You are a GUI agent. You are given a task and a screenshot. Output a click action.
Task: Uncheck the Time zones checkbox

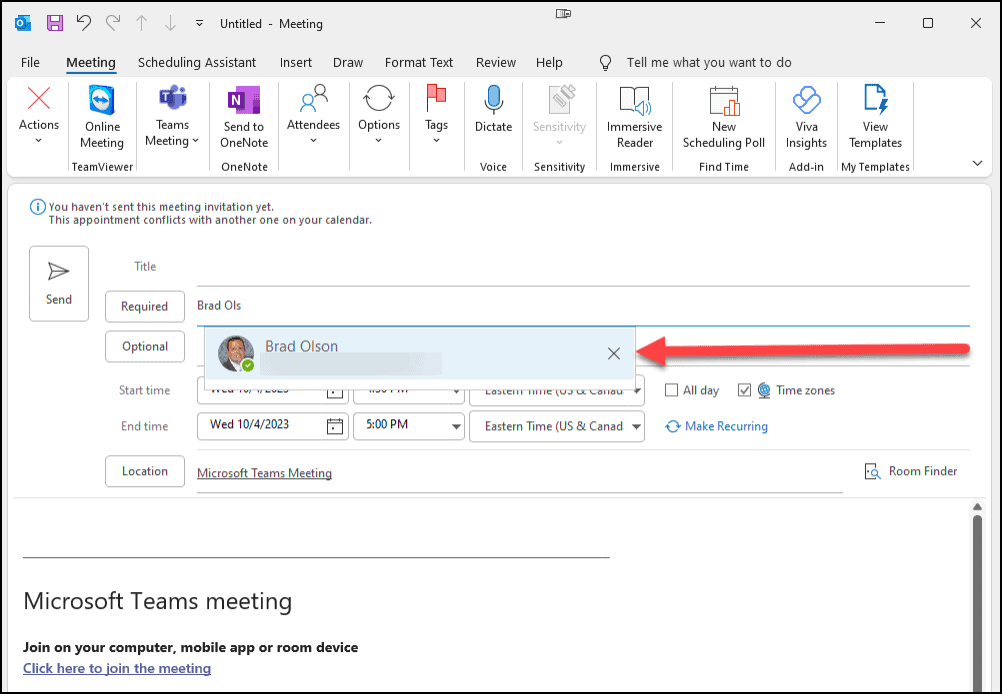click(x=744, y=390)
